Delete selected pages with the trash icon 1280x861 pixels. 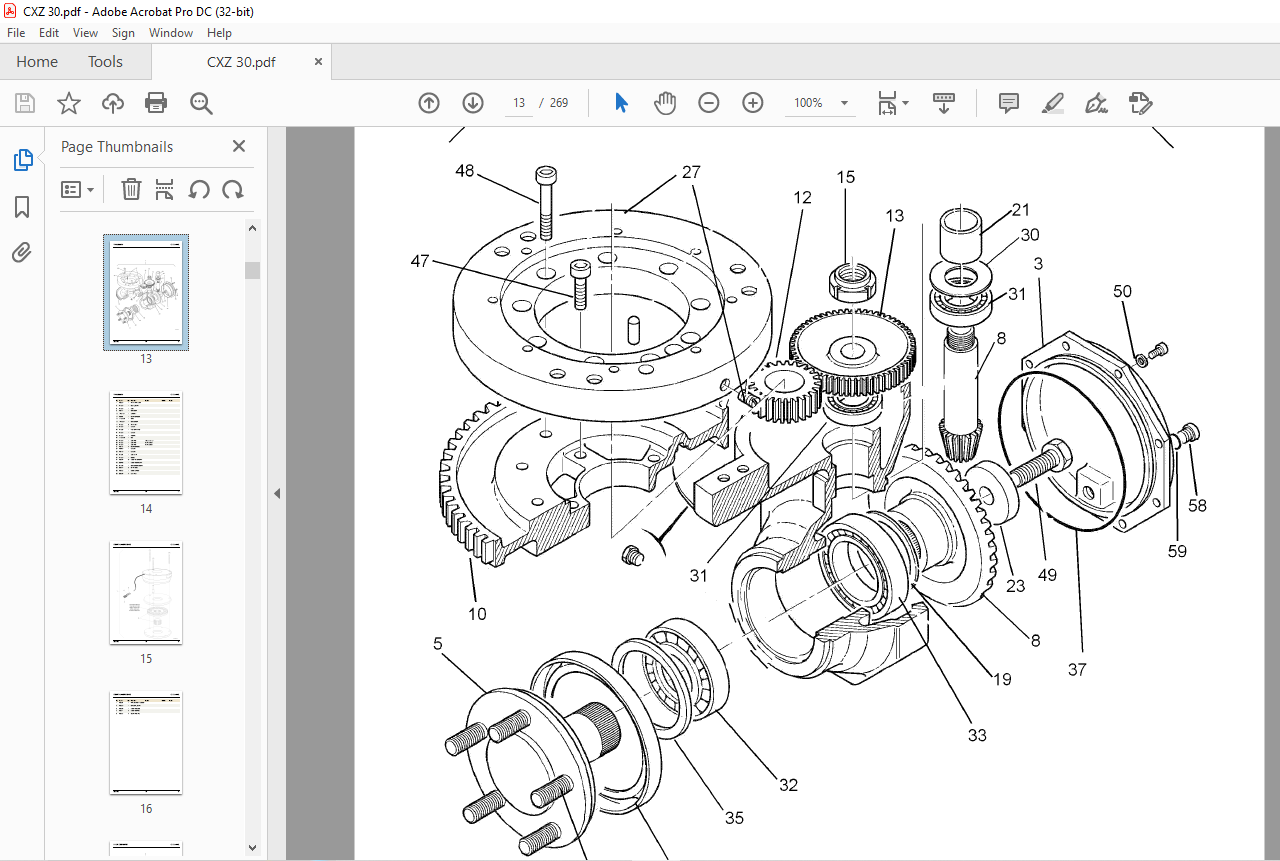point(131,189)
